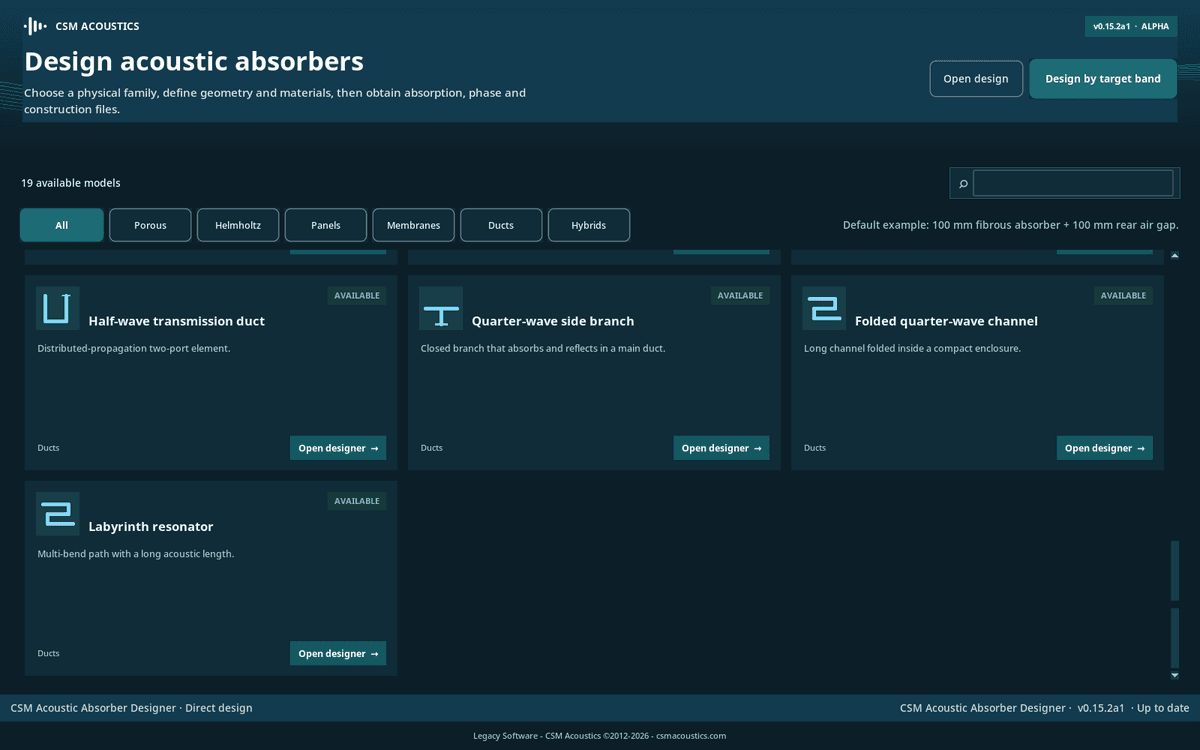This screenshot has width=1200, height=750.
Task: Click the Open design button
Action: tap(976, 79)
